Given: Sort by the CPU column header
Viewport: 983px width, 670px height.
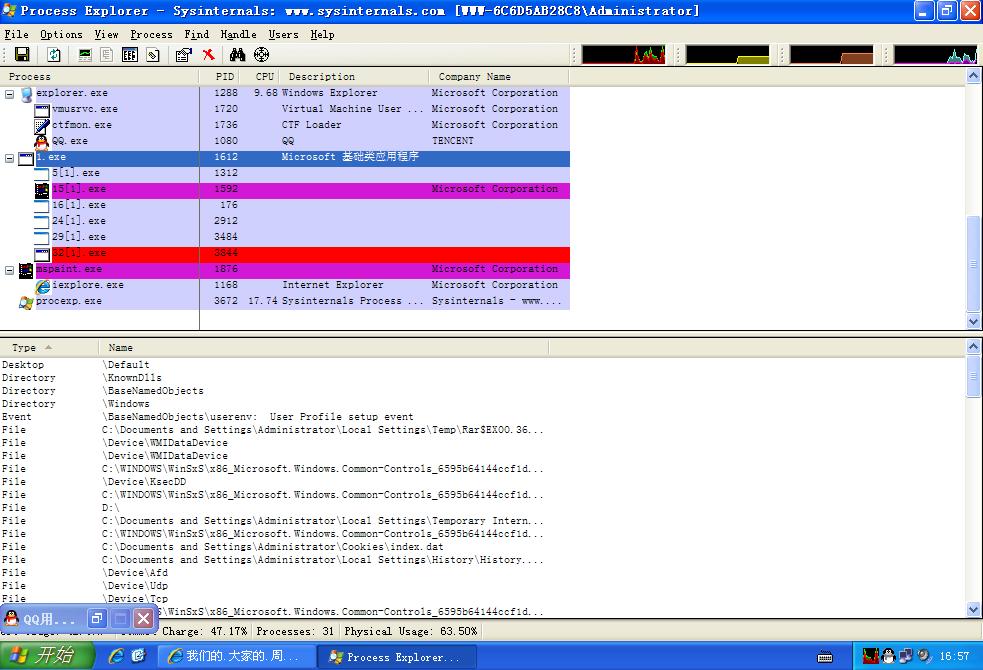Looking at the screenshot, I should click(x=264, y=76).
